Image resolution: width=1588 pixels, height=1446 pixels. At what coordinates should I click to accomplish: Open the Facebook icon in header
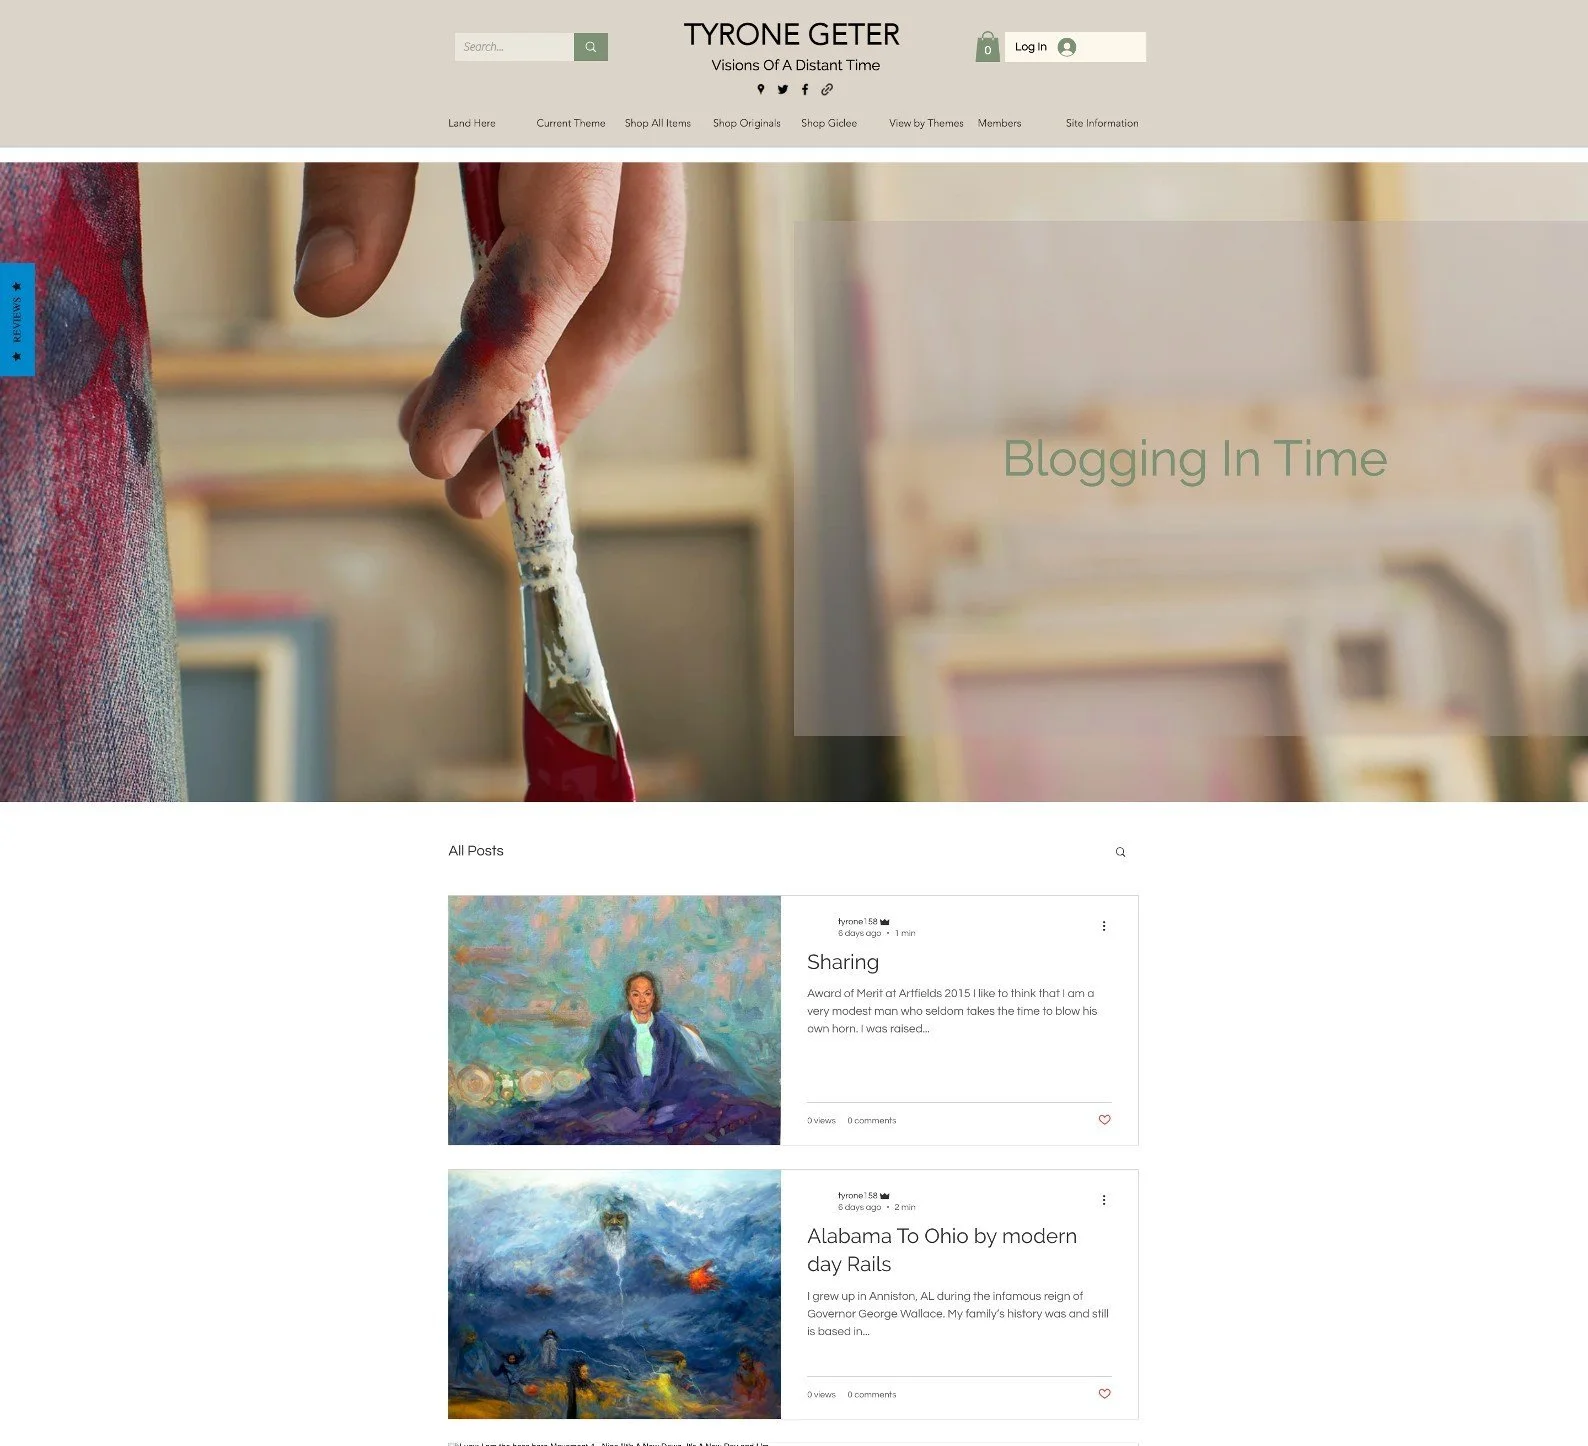click(x=805, y=89)
